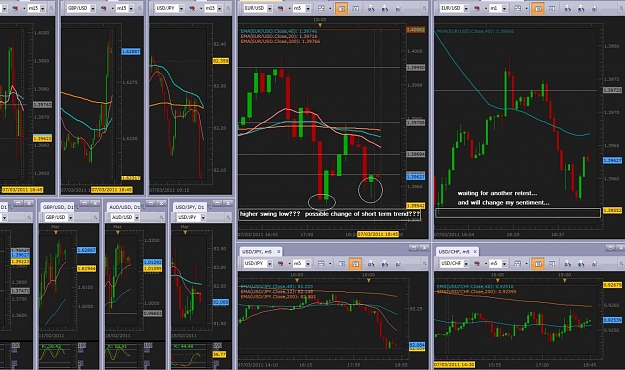Click 'higher swing low???' chart label
The width and height of the screenshot is (625, 370).
pos(270,214)
